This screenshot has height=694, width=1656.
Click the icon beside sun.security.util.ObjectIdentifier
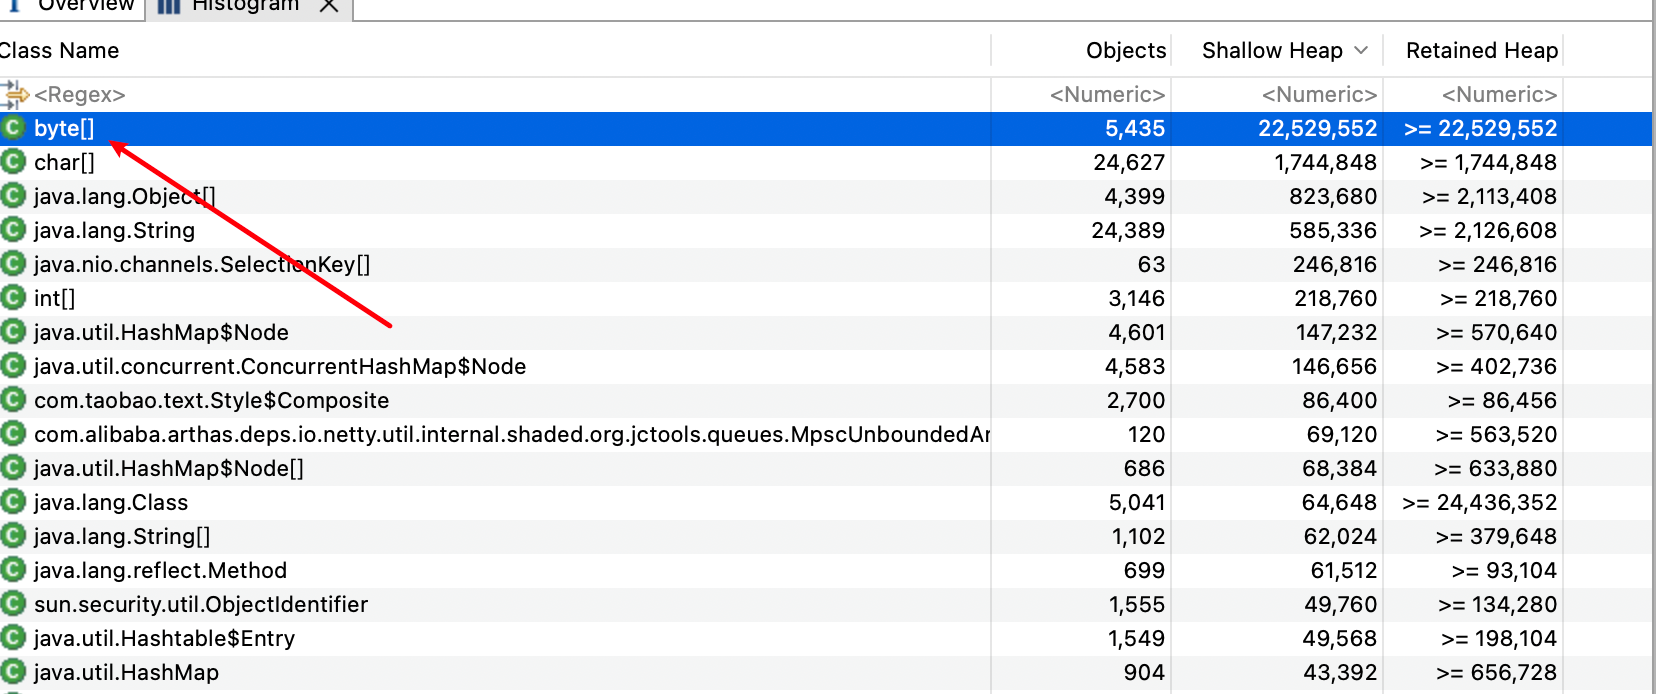click(13, 604)
